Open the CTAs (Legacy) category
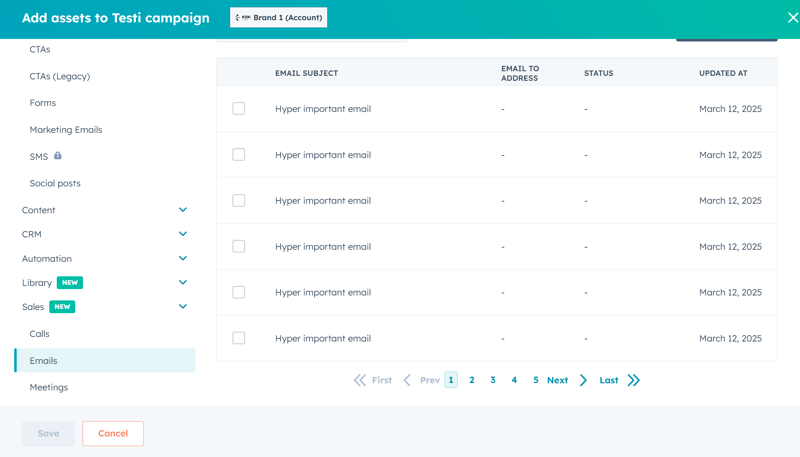Screen dimensions: 800x457 pyautogui.click(x=60, y=76)
